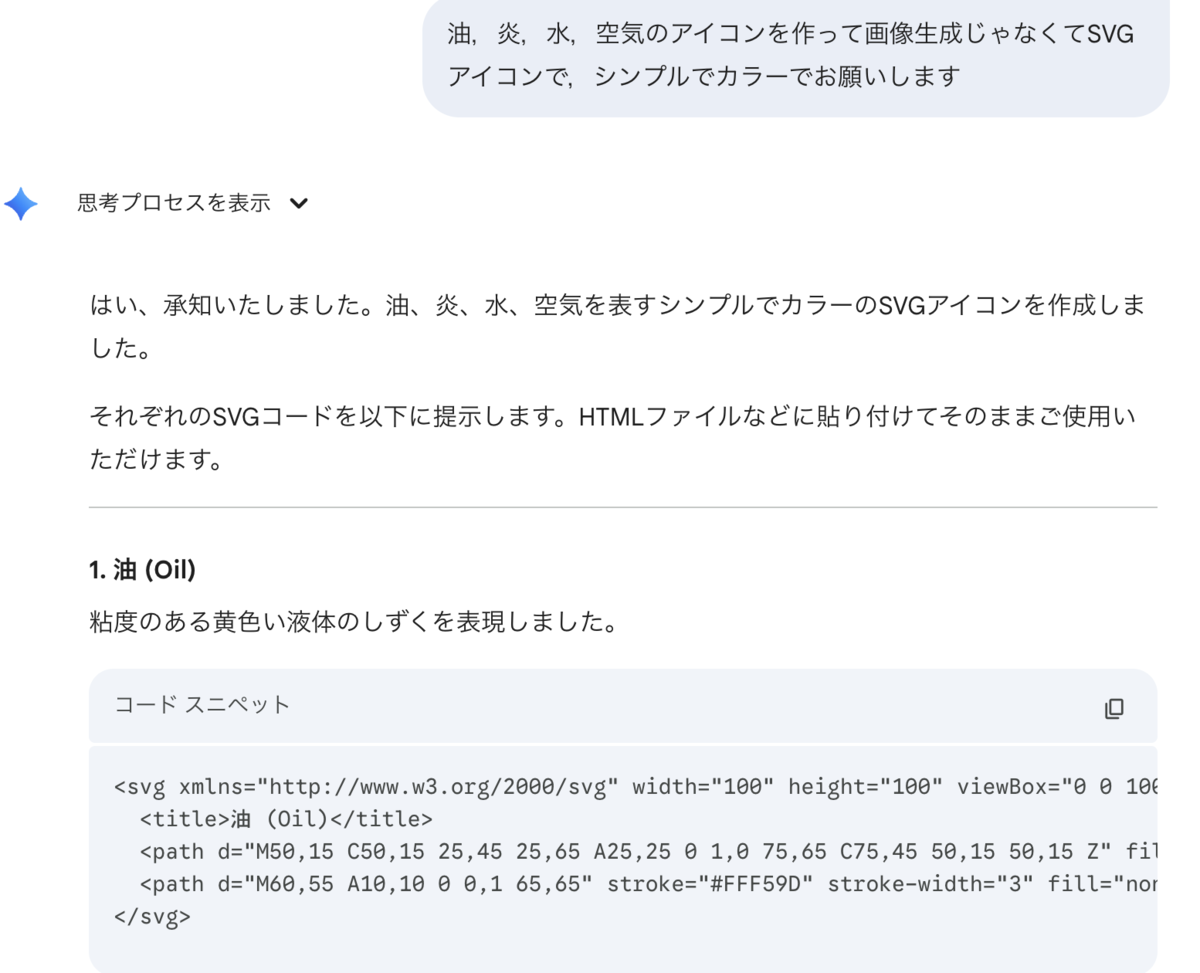Viewport: 1200px width, 973px height.
Task: Select the user prompt message bubble
Action: [x=796, y=57]
